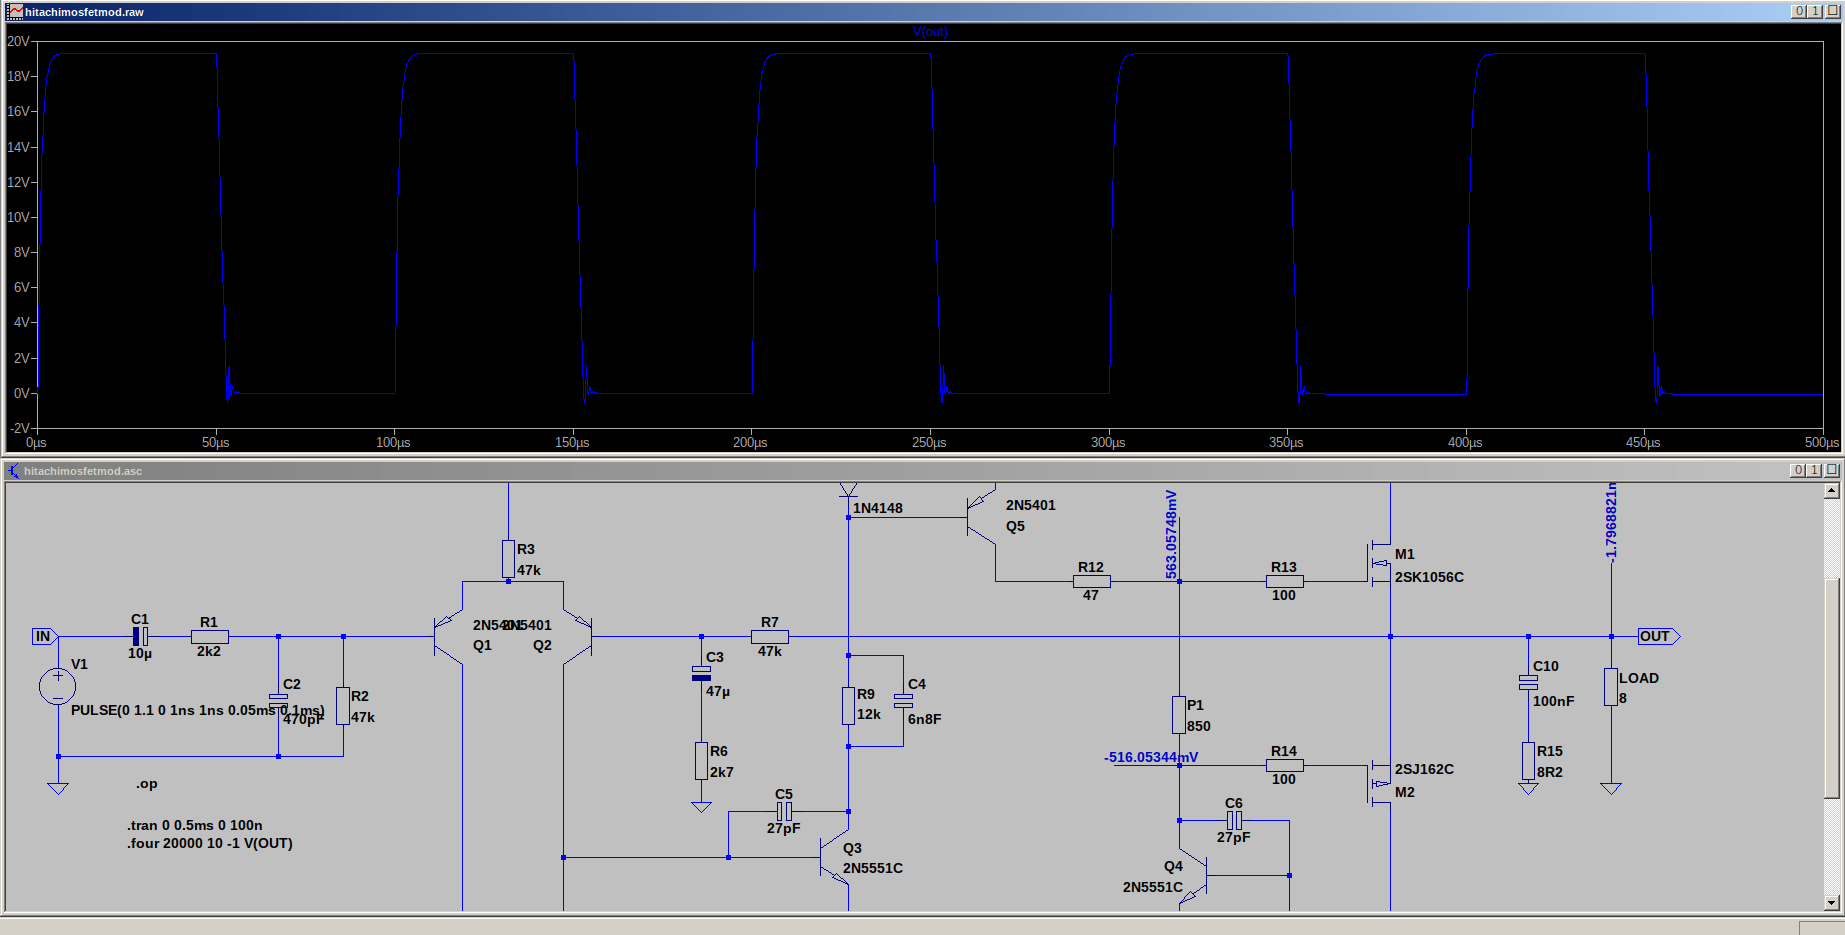Image resolution: width=1845 pixels, height=935 pixels.
Task: Minimize the hitachimosfetmod.raw waveform window
Action: (1799, 11)
